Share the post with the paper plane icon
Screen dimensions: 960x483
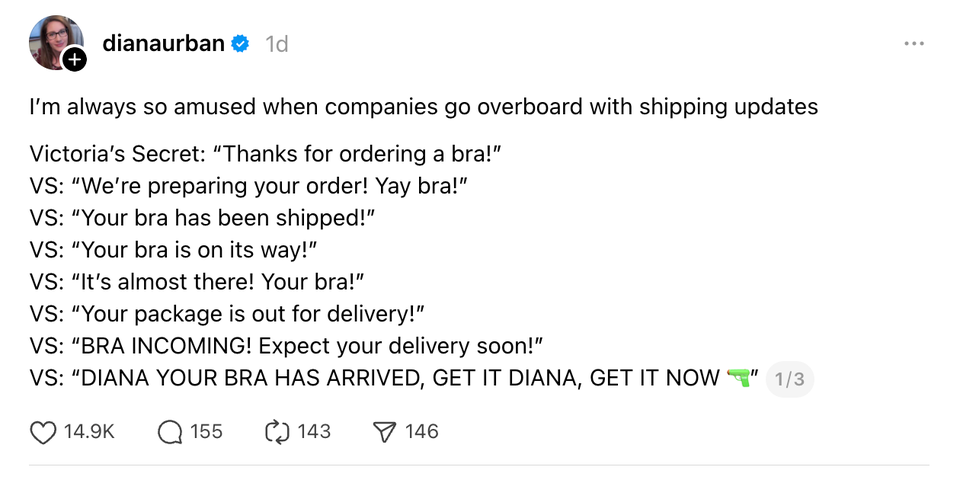tap(384, 432)
